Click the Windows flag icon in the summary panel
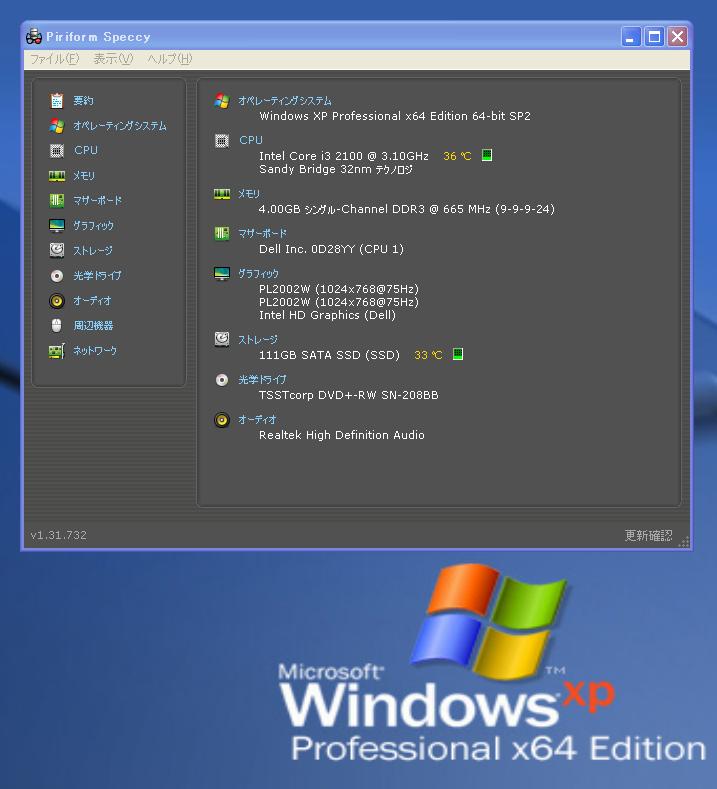The height and width of the screenshot is (789, 717). pyautogui.click(x=222, y=101)
